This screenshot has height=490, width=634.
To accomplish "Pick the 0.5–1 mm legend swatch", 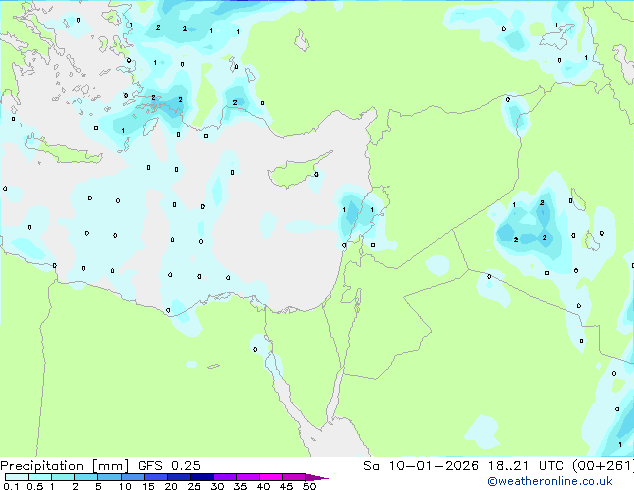I will [x=40, y=477].
